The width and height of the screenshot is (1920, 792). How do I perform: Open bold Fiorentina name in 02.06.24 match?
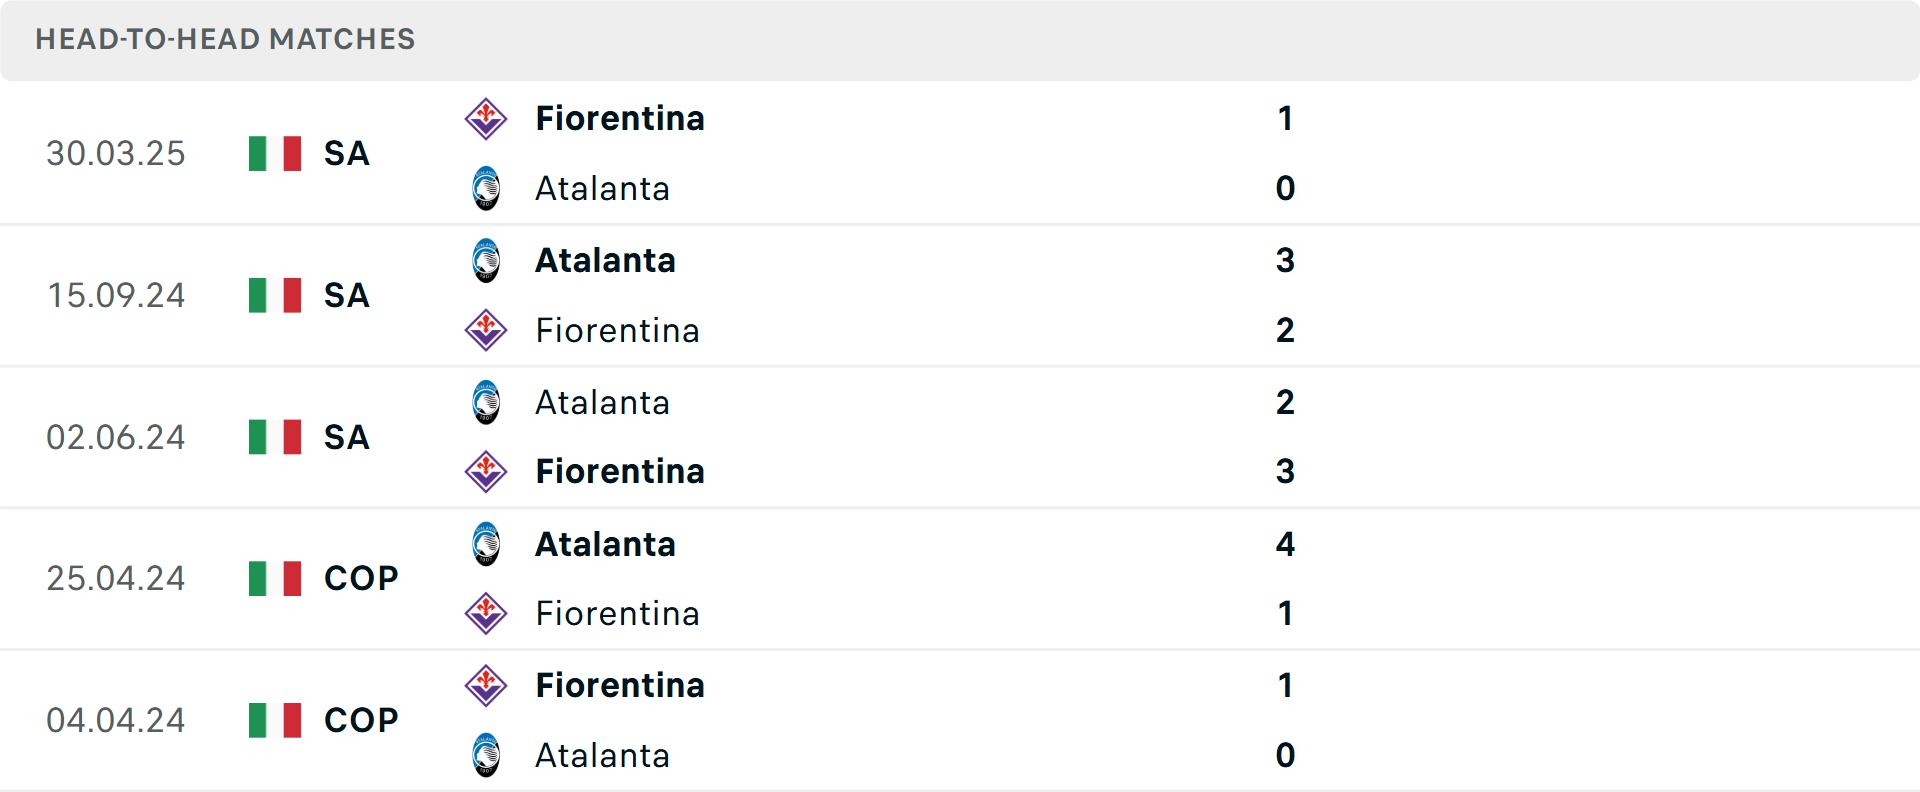pyautogui.click(x=620, y=471)
